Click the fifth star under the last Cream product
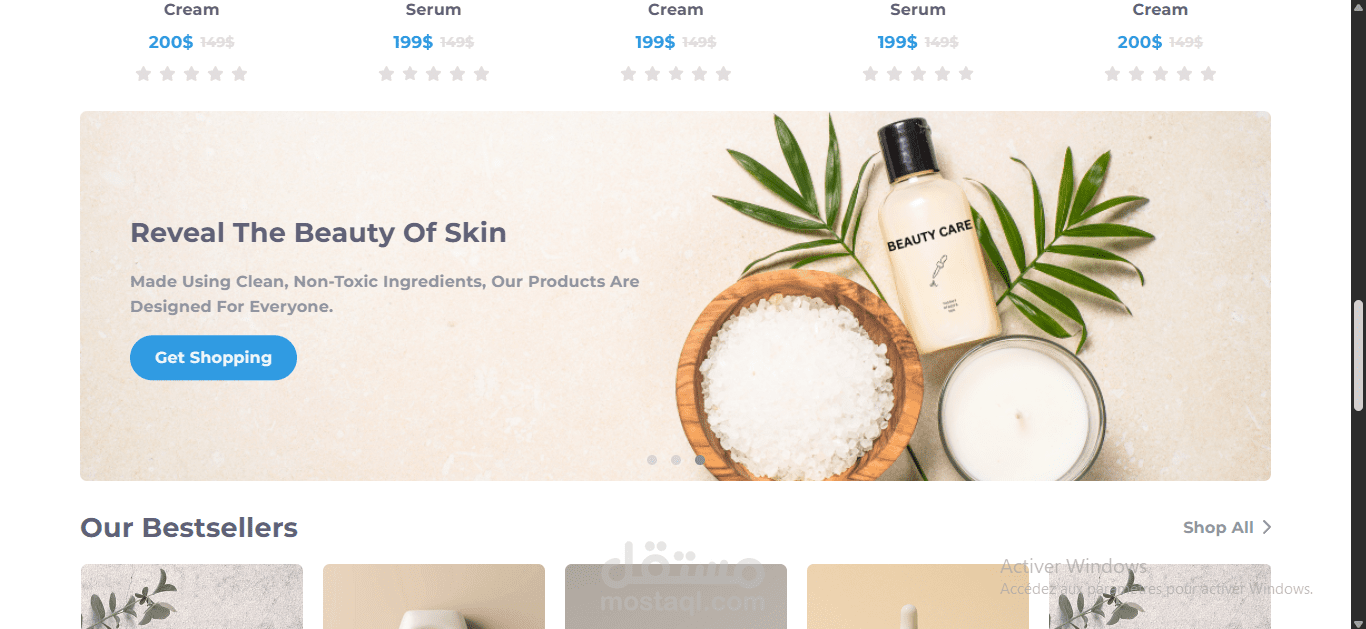The image size is (1366, 629). [1208, 73]
